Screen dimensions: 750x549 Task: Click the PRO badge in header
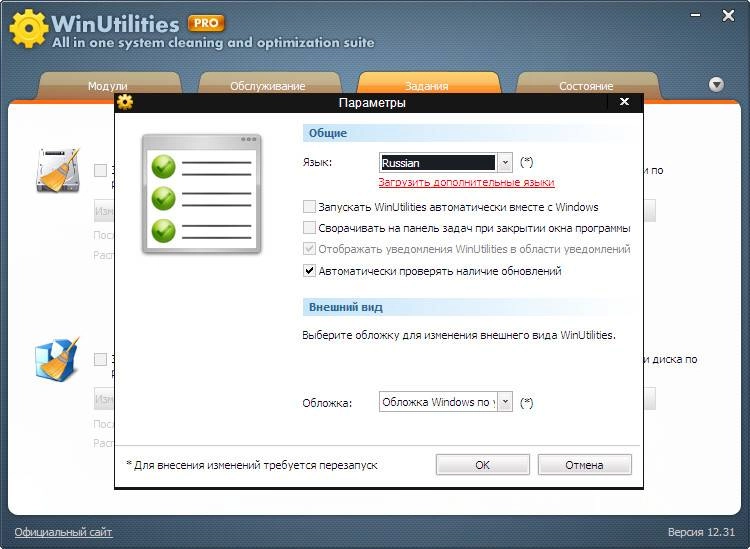tap(206, 23)
